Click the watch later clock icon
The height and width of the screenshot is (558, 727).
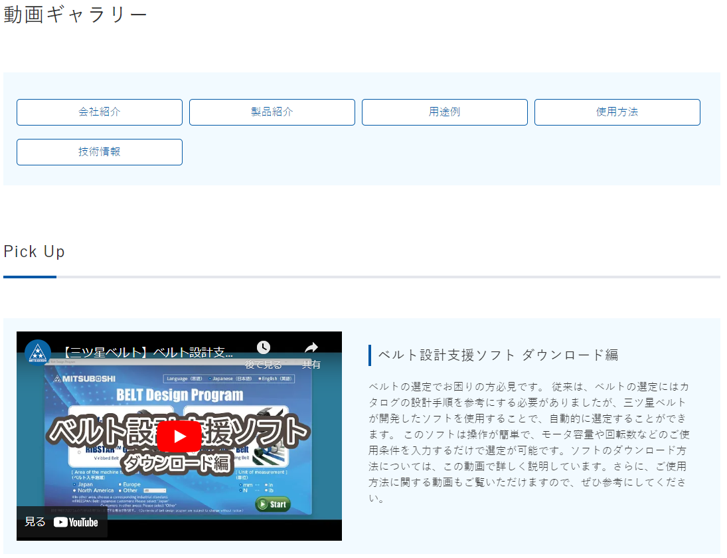pos(263,347)
